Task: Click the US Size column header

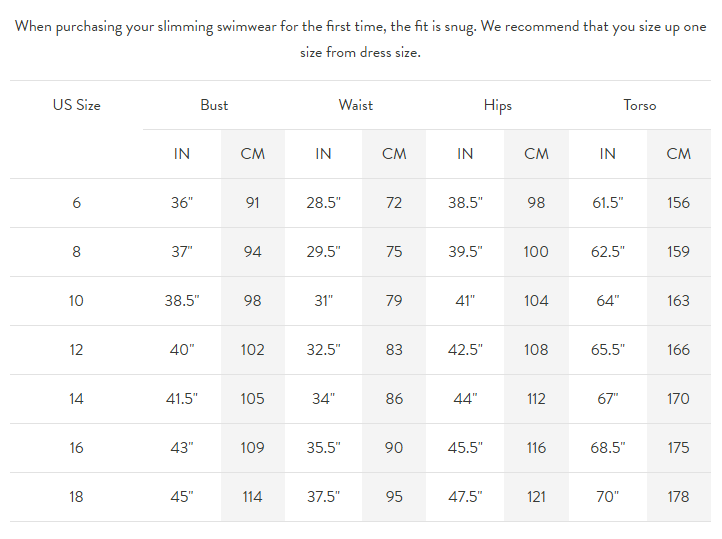Action: pos(77,105)
